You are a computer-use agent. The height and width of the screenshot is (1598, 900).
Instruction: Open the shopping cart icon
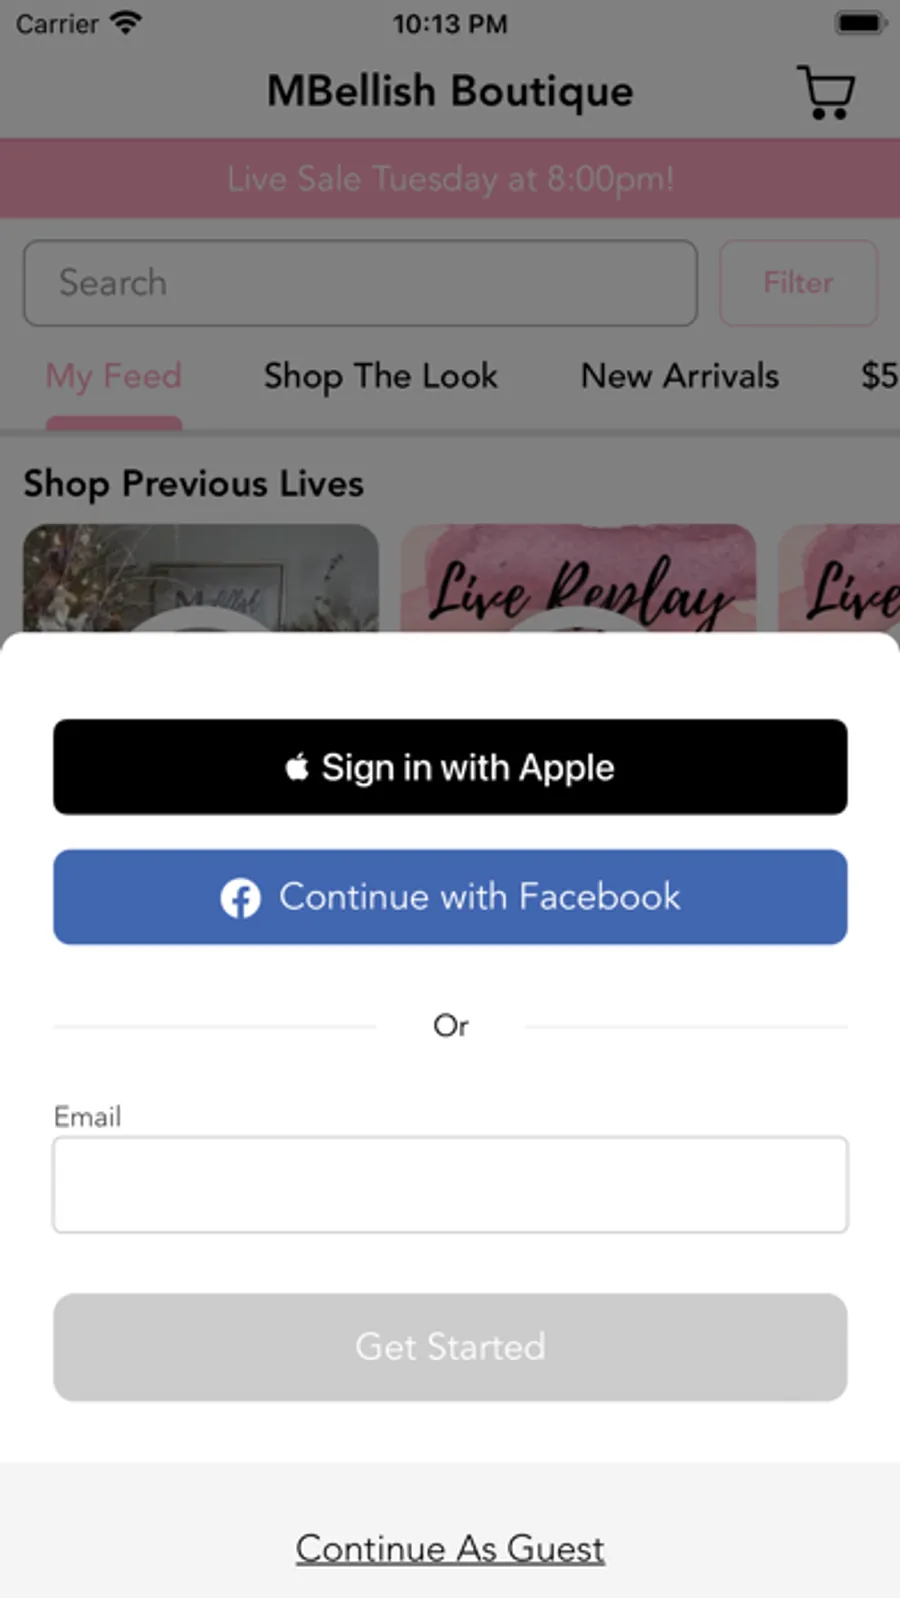(x=825, y=92)
